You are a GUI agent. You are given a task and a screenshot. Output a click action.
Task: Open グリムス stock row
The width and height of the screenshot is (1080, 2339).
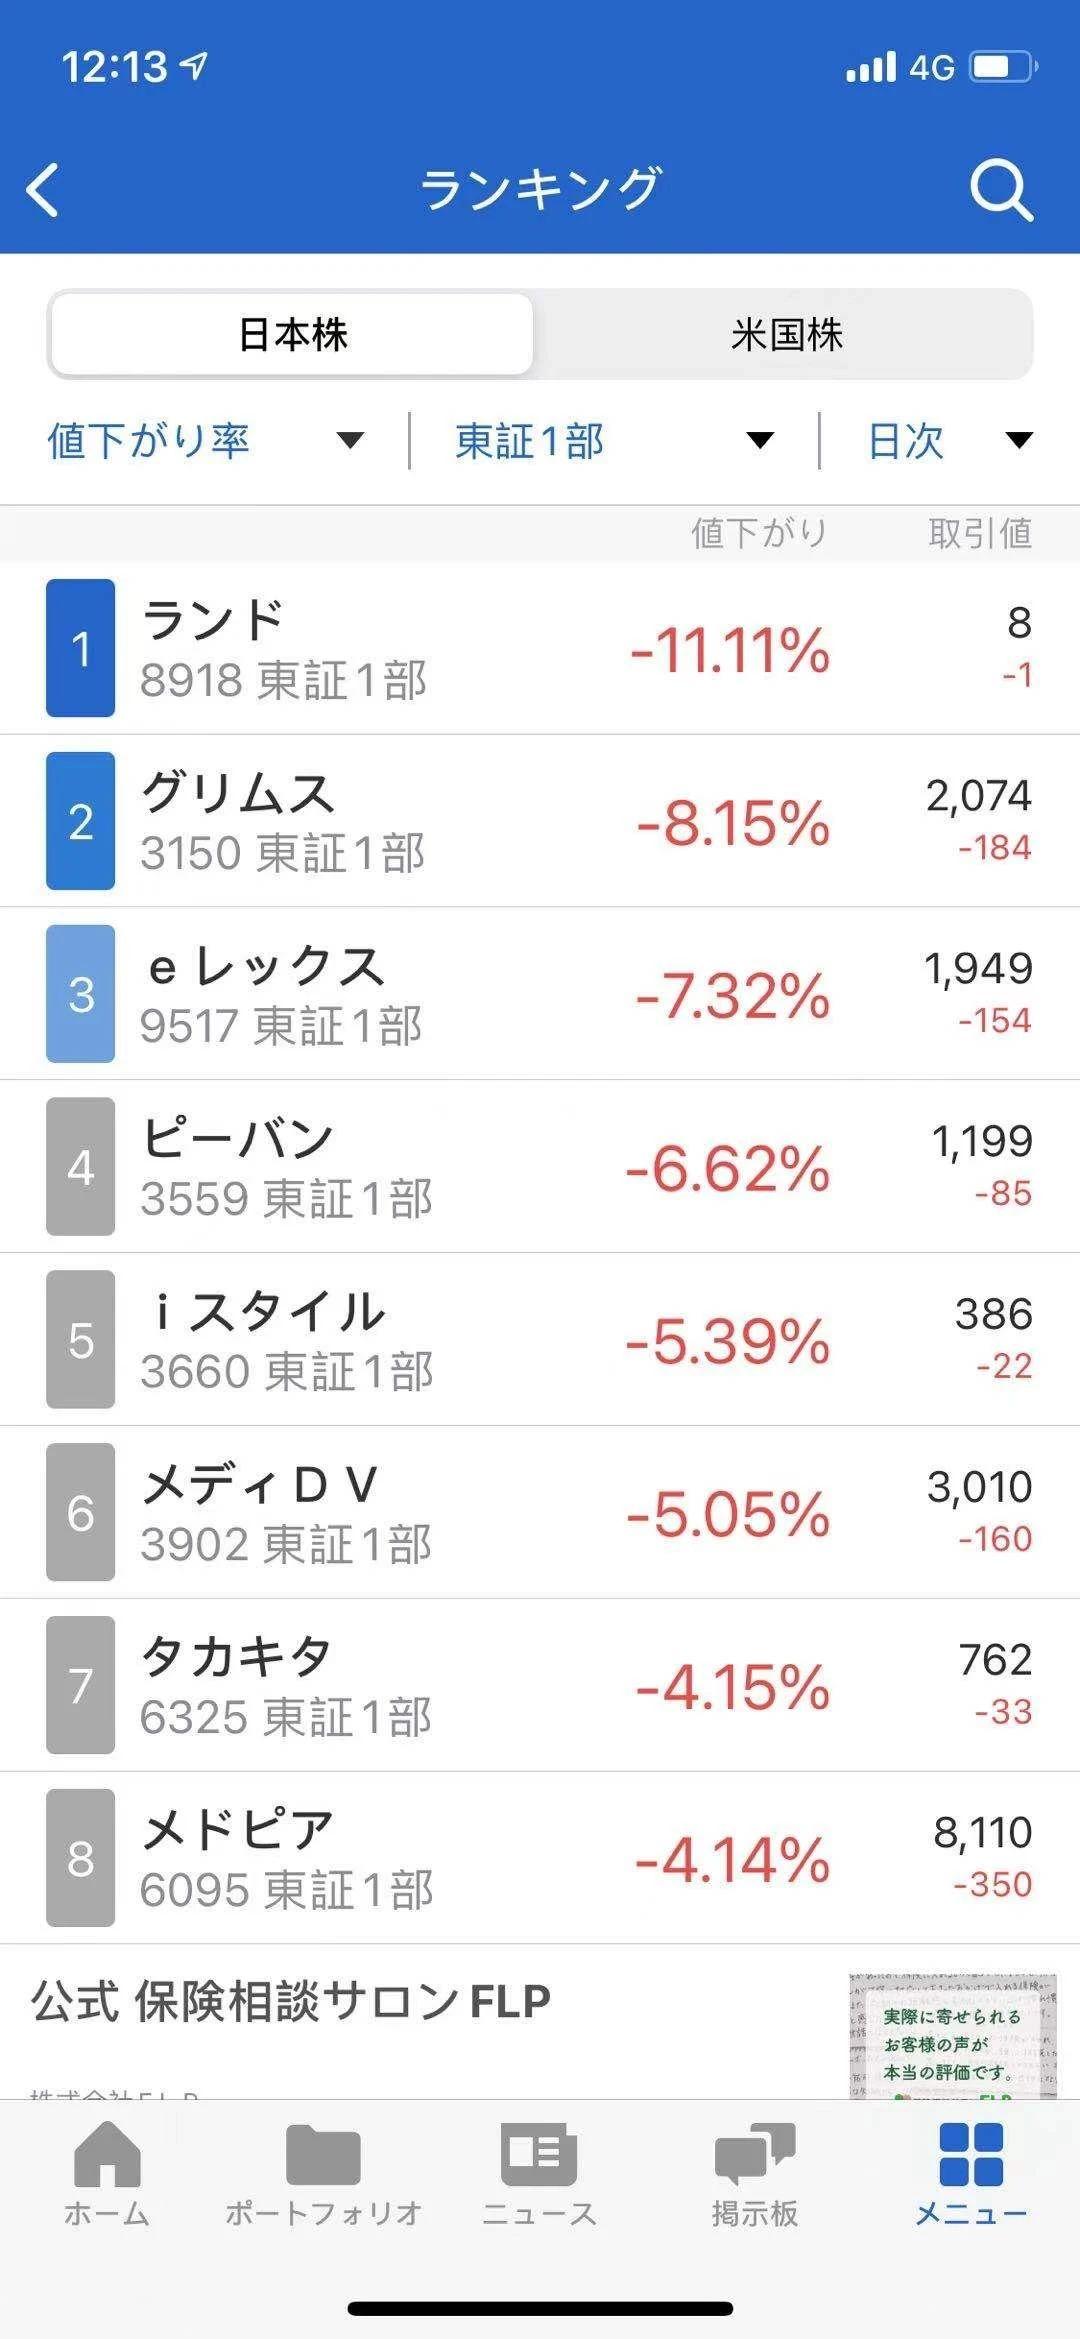point(540,821)
